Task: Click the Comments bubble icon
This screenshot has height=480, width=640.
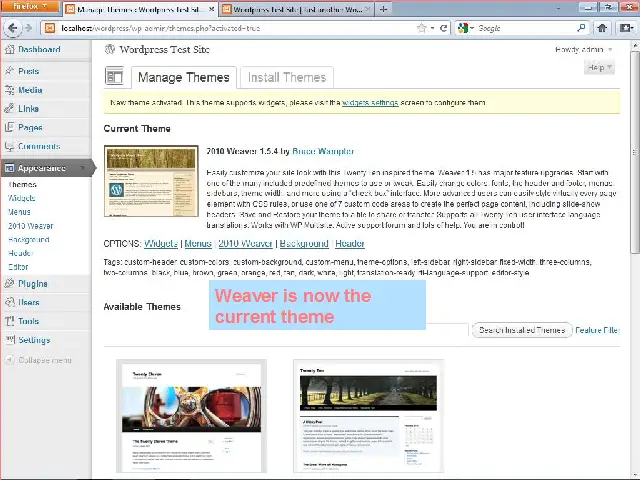Action: 9,146
